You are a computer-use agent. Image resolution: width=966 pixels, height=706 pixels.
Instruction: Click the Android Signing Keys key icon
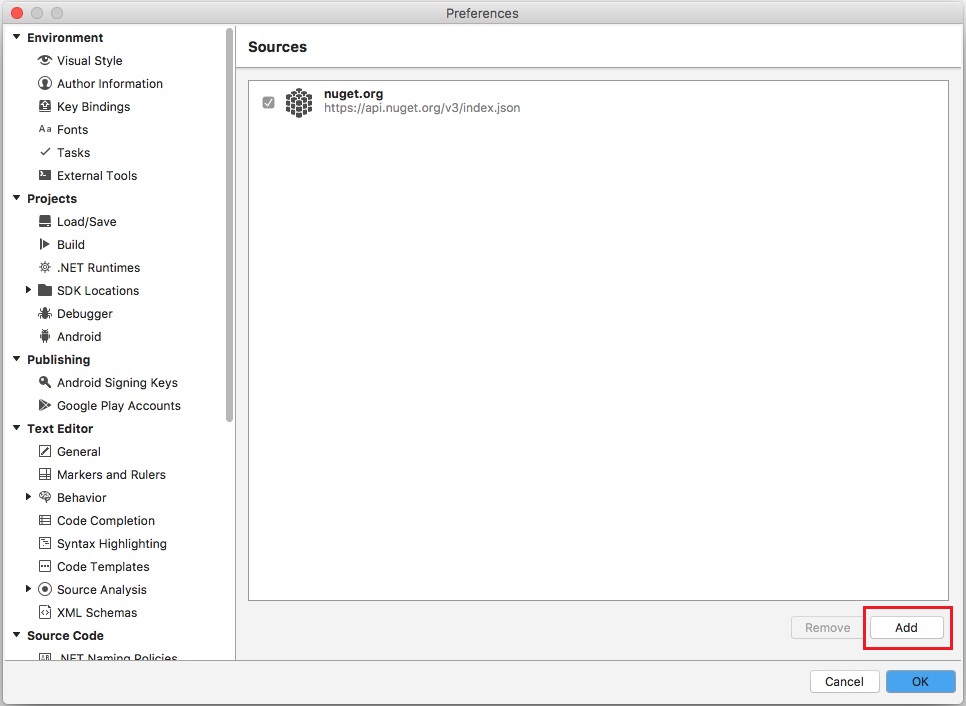coord(44,383)
